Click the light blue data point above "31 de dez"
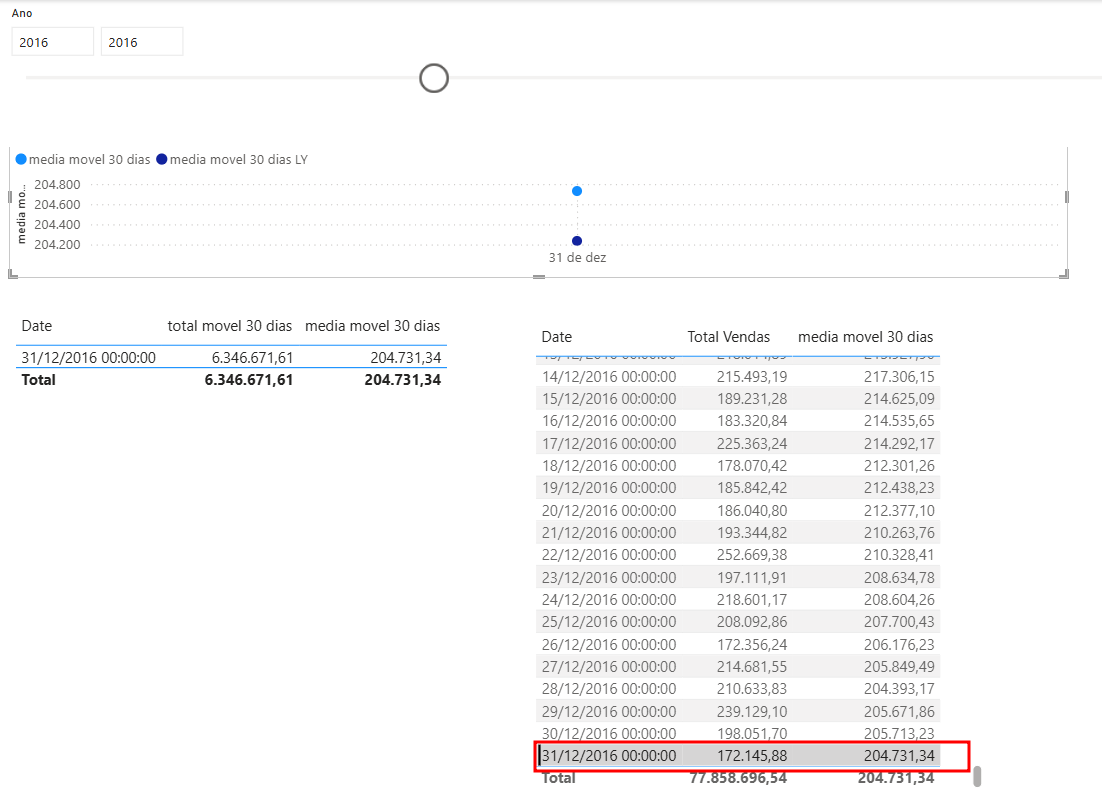This screenshot has width=1102, height=793. (576, 191)
